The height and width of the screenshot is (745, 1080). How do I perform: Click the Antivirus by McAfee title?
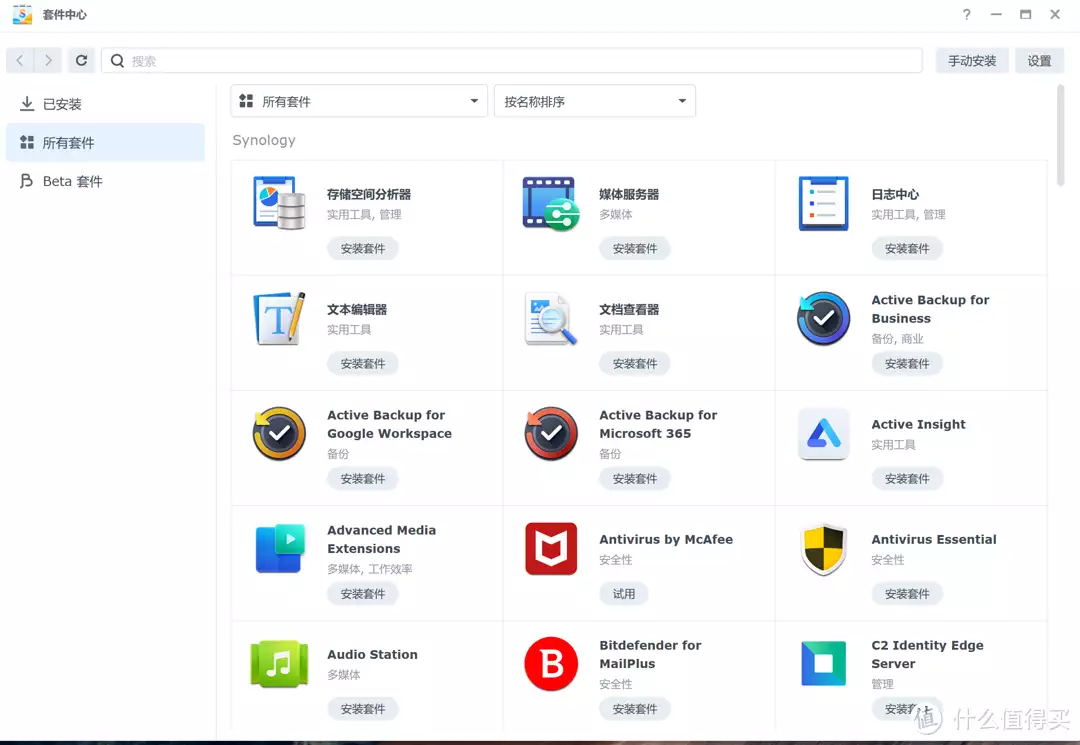pyautogui.click(x=665, y=539)
